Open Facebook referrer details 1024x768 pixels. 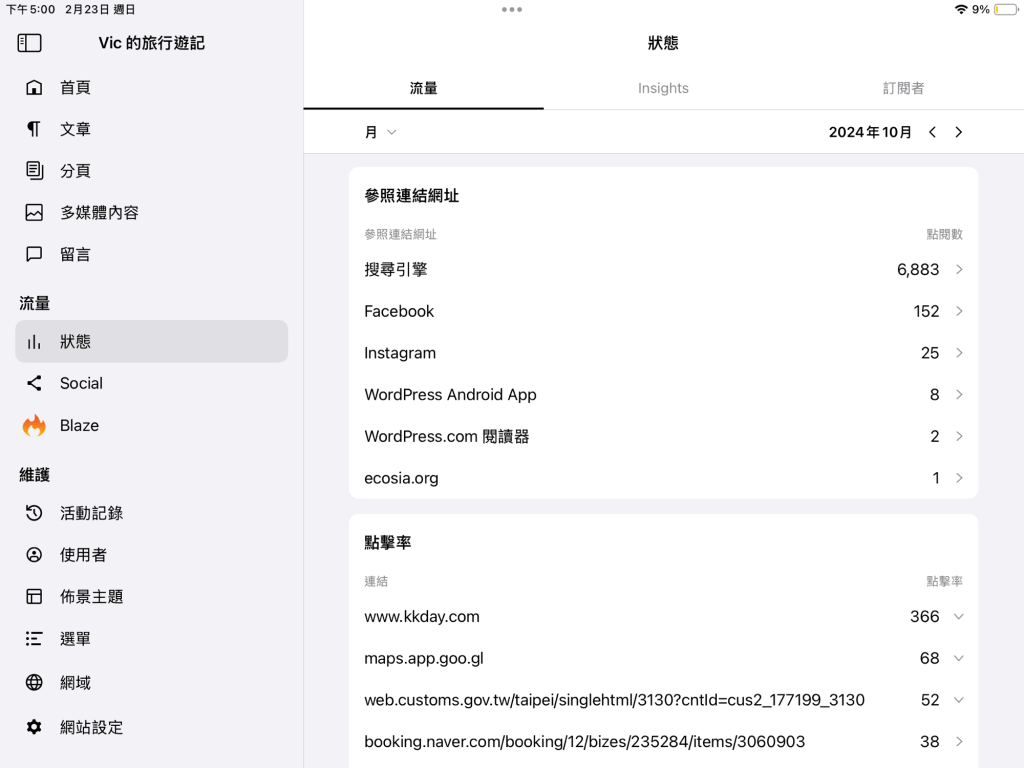(x=662, y=312)
